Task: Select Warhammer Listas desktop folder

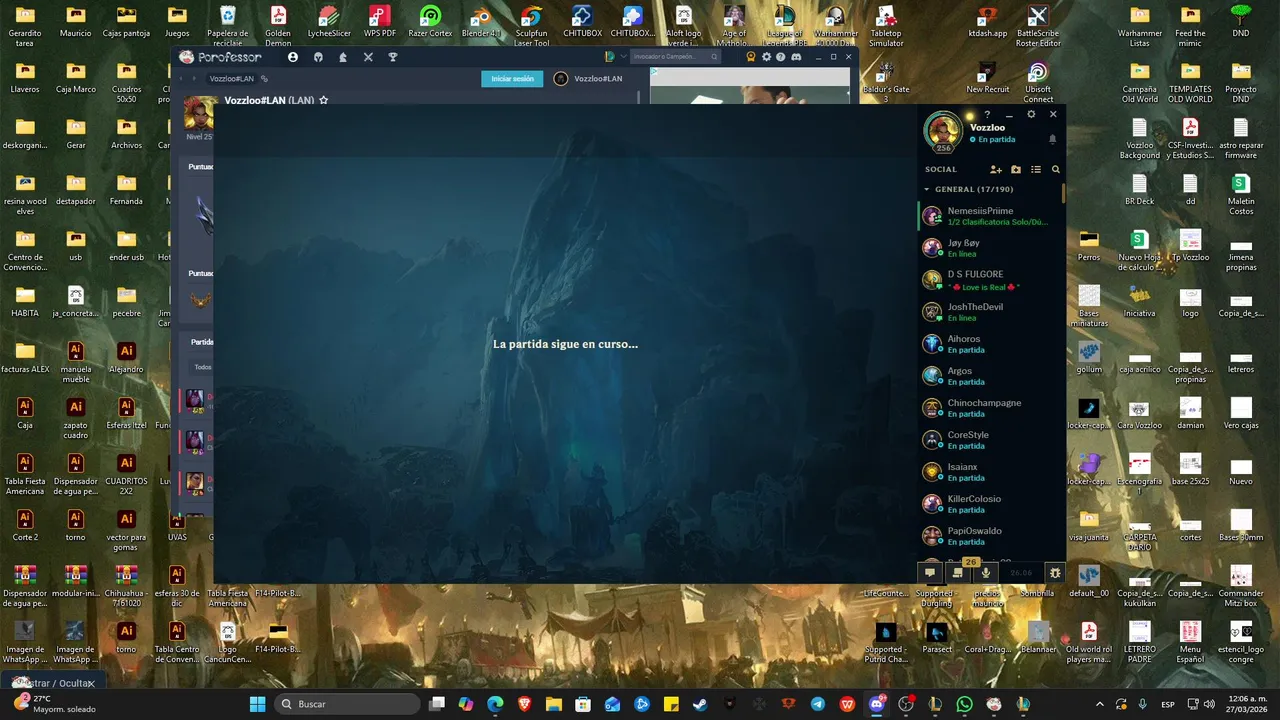Action: 1140,26
